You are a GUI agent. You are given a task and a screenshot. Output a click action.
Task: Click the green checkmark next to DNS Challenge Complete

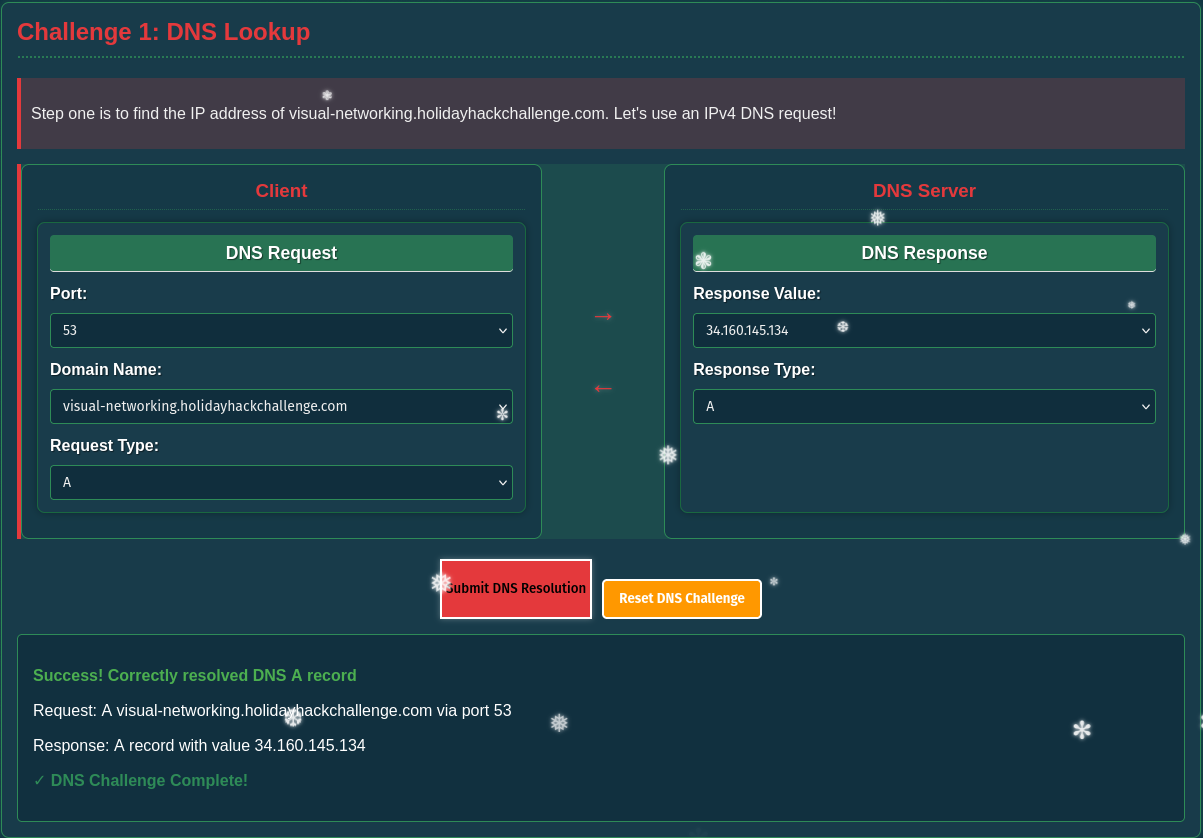pyautogui.click(x=39, y=780)
